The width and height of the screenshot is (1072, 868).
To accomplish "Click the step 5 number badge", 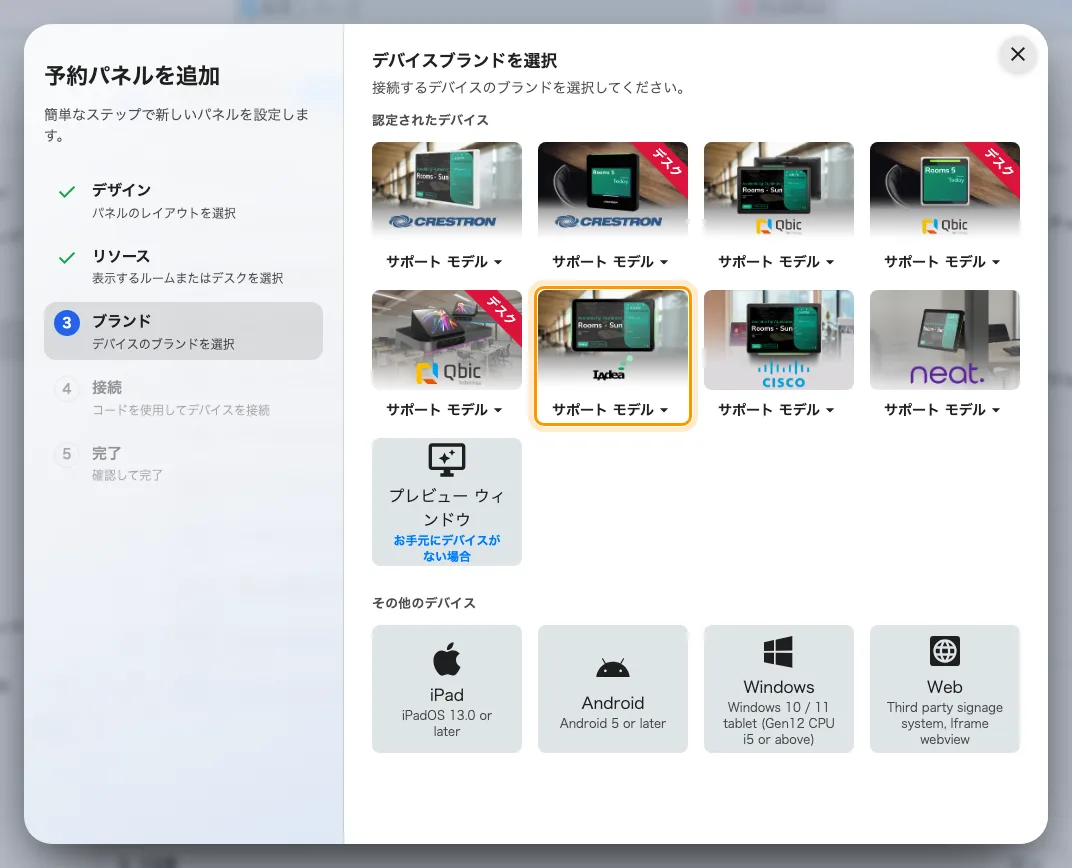I will coord(67,454).
